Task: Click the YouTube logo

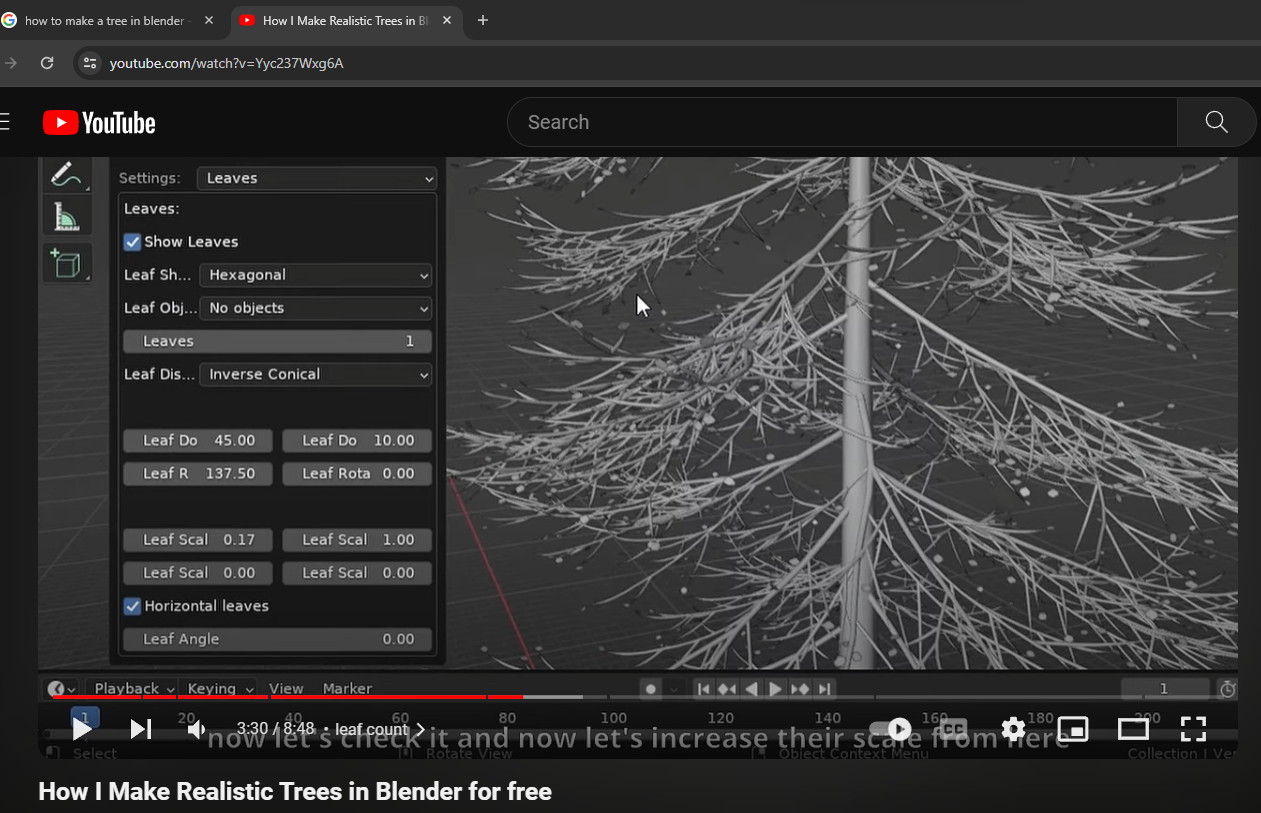Action: coord(99,123)
